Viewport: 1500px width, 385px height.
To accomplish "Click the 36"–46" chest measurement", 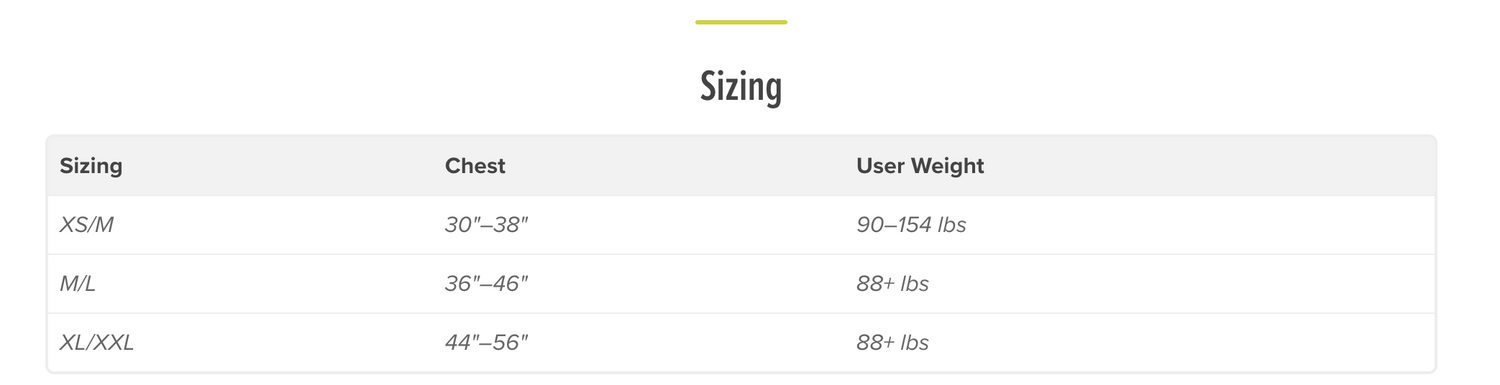I will [x=486, y=284].
